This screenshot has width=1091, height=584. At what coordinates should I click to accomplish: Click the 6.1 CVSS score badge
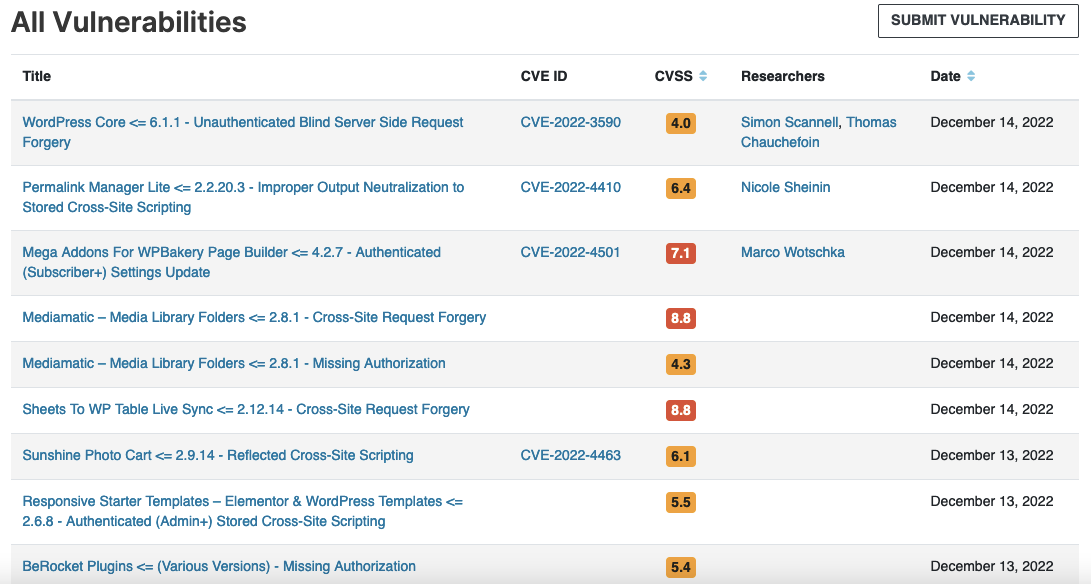[680, 456]
